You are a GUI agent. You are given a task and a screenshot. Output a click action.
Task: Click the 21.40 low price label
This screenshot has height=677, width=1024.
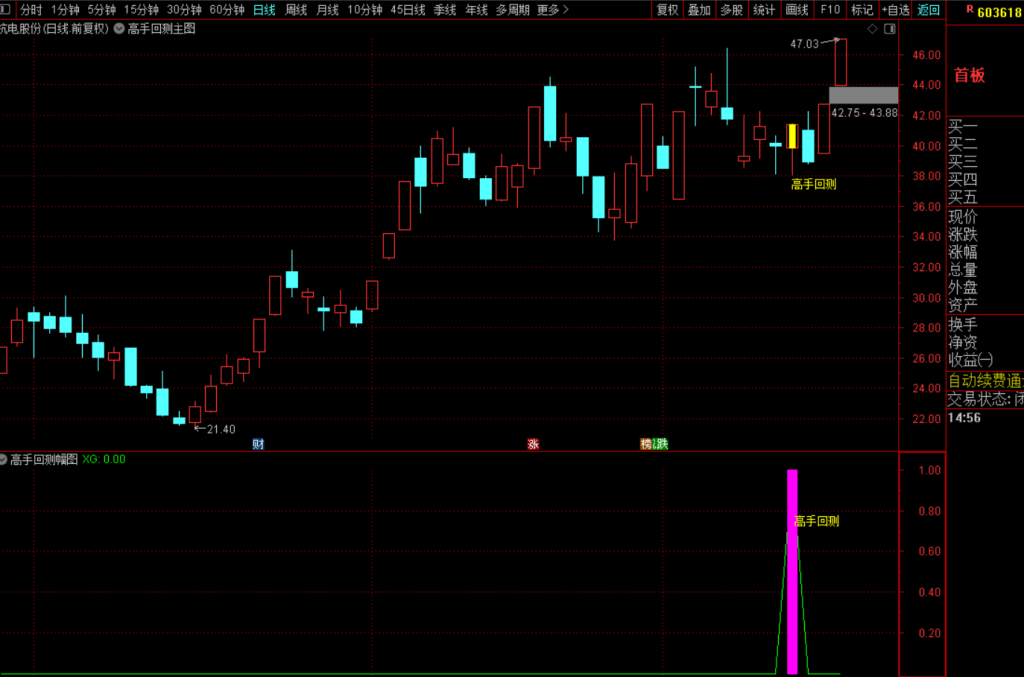pyautogui.click(x=221, y=429)
